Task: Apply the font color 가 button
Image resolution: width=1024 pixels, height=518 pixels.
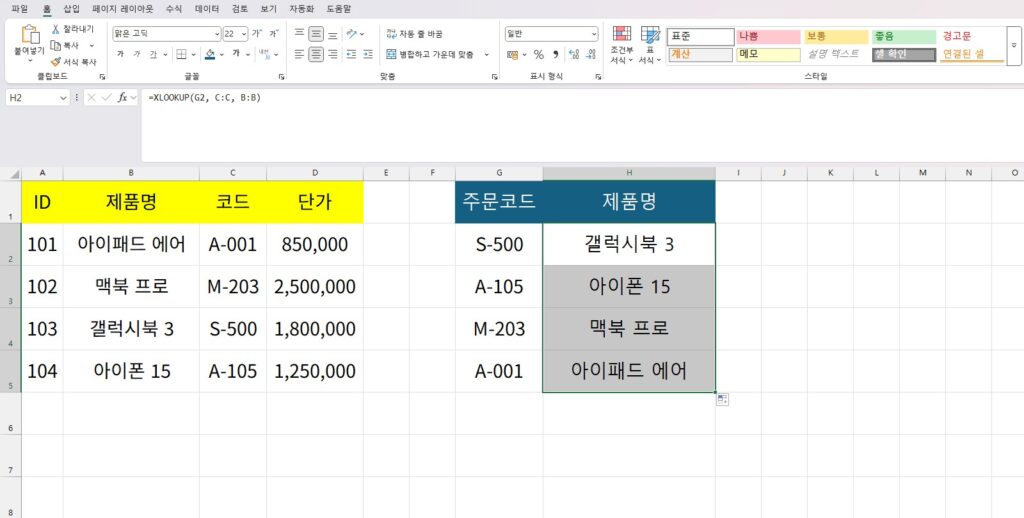Action: coord(236,54)
